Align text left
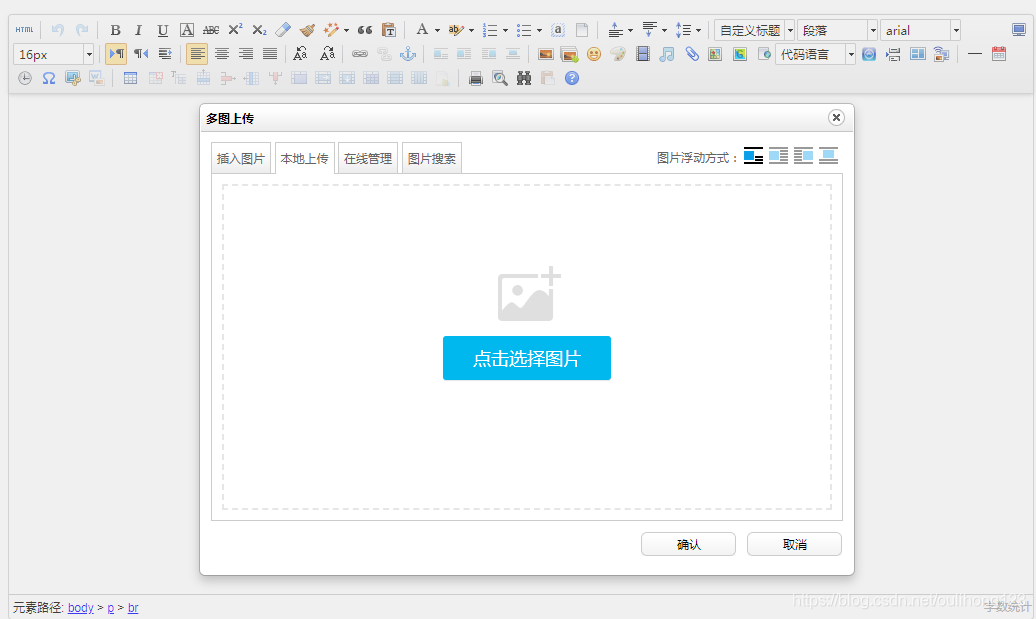Image resolution: width=1036 pixels, height=619 pixels. tap(197, 54)
